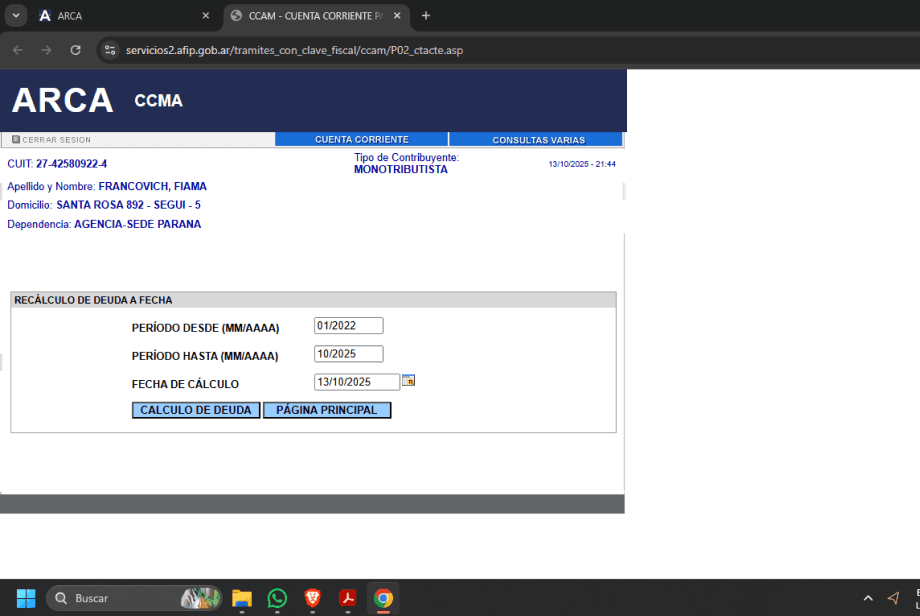Image resolution: width=920 pixels, height=616 pixels.
Task: Click the FECHA DE CÁLCULO label
Action: (x=185, y=384)
